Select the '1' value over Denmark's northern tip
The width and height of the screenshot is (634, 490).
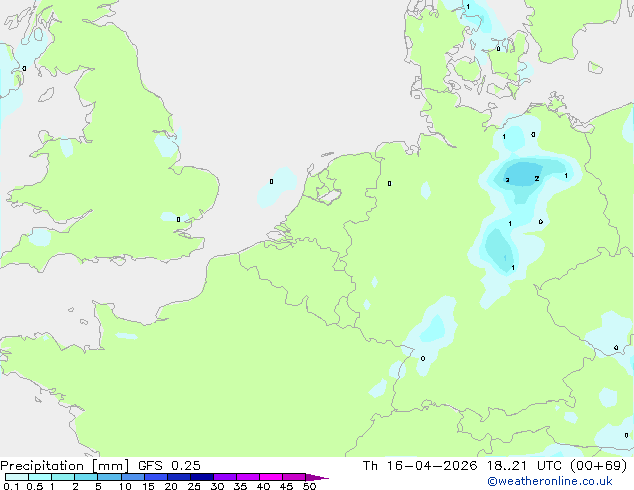point(468,7)
